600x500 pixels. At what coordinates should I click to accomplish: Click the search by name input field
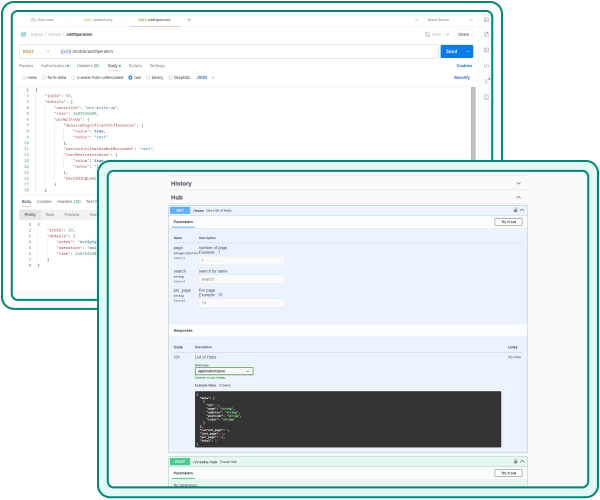[241, 279]
